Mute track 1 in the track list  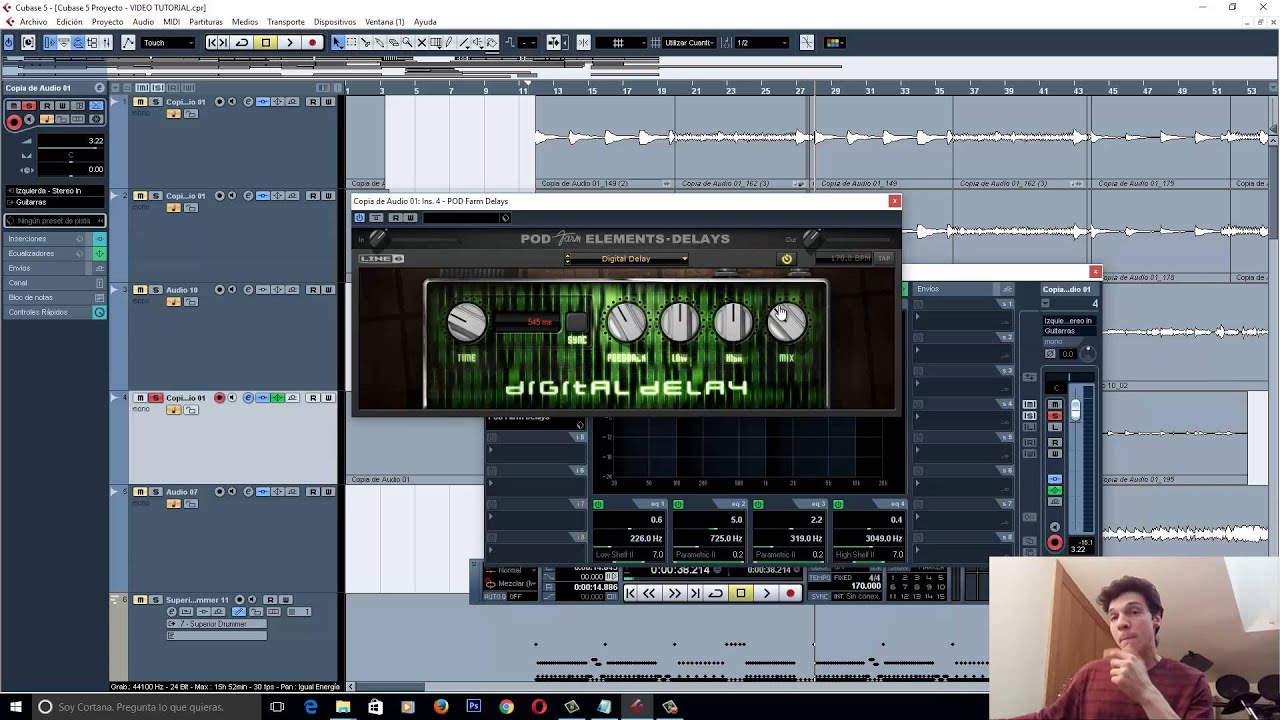tap(141, 102)
